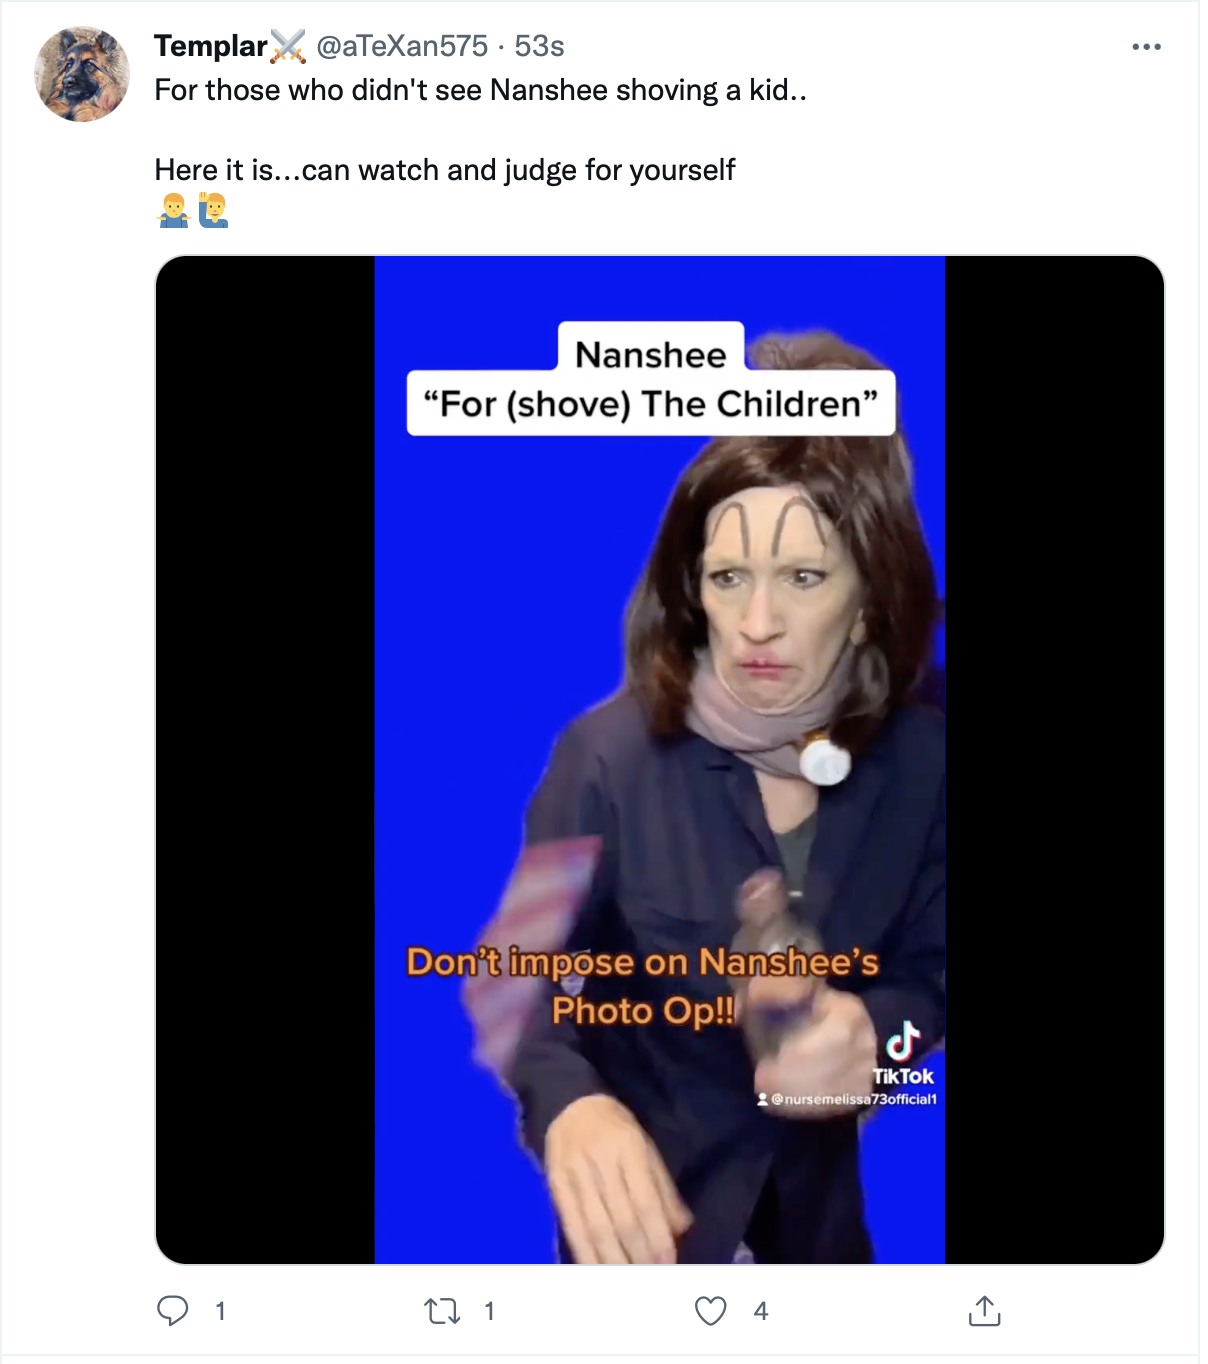Click the @aTeXan575 handle
Viewport: 1208px width, 1364px height.
pyautogui.click(x=402, y=46)
